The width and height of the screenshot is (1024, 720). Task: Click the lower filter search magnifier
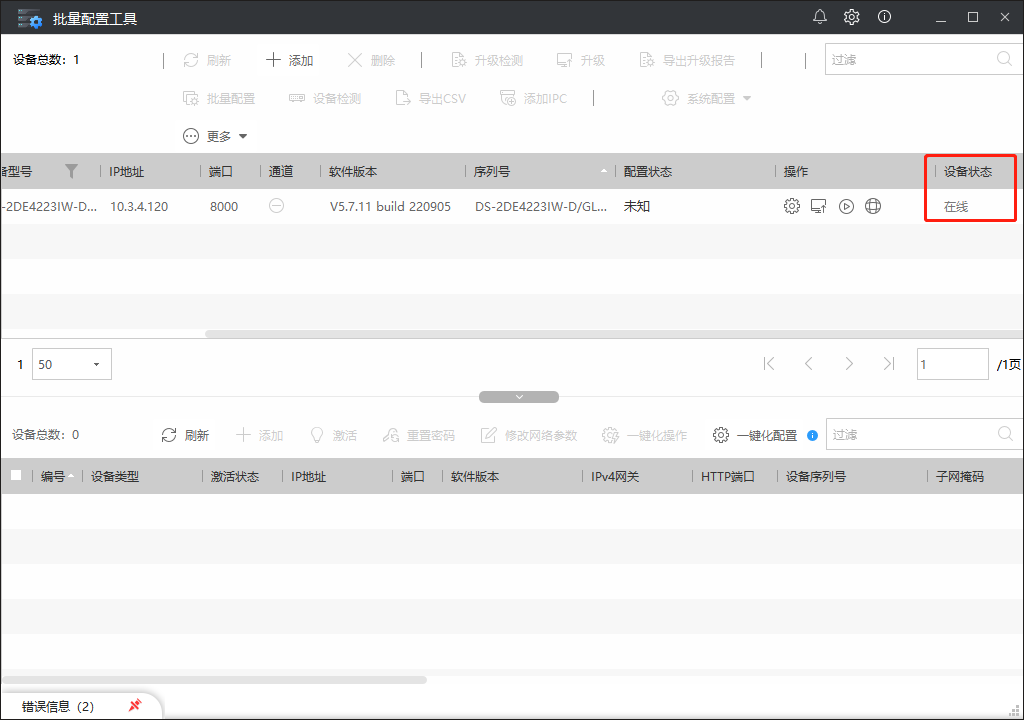click(x=1006, y=434)
